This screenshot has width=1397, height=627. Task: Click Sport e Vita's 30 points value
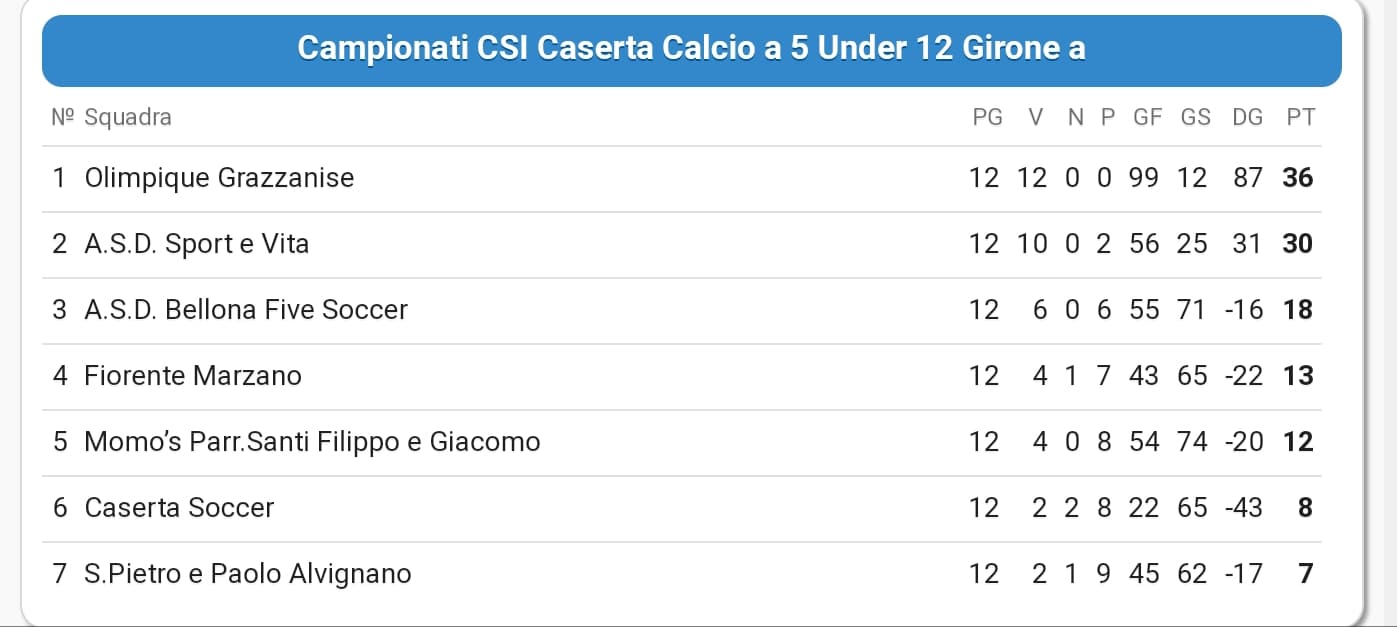[x=1298, y=244]
